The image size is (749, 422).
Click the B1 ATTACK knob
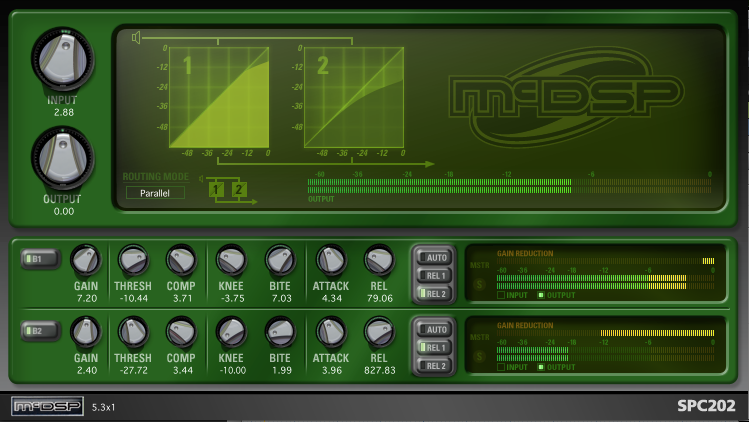click(331, 261)
